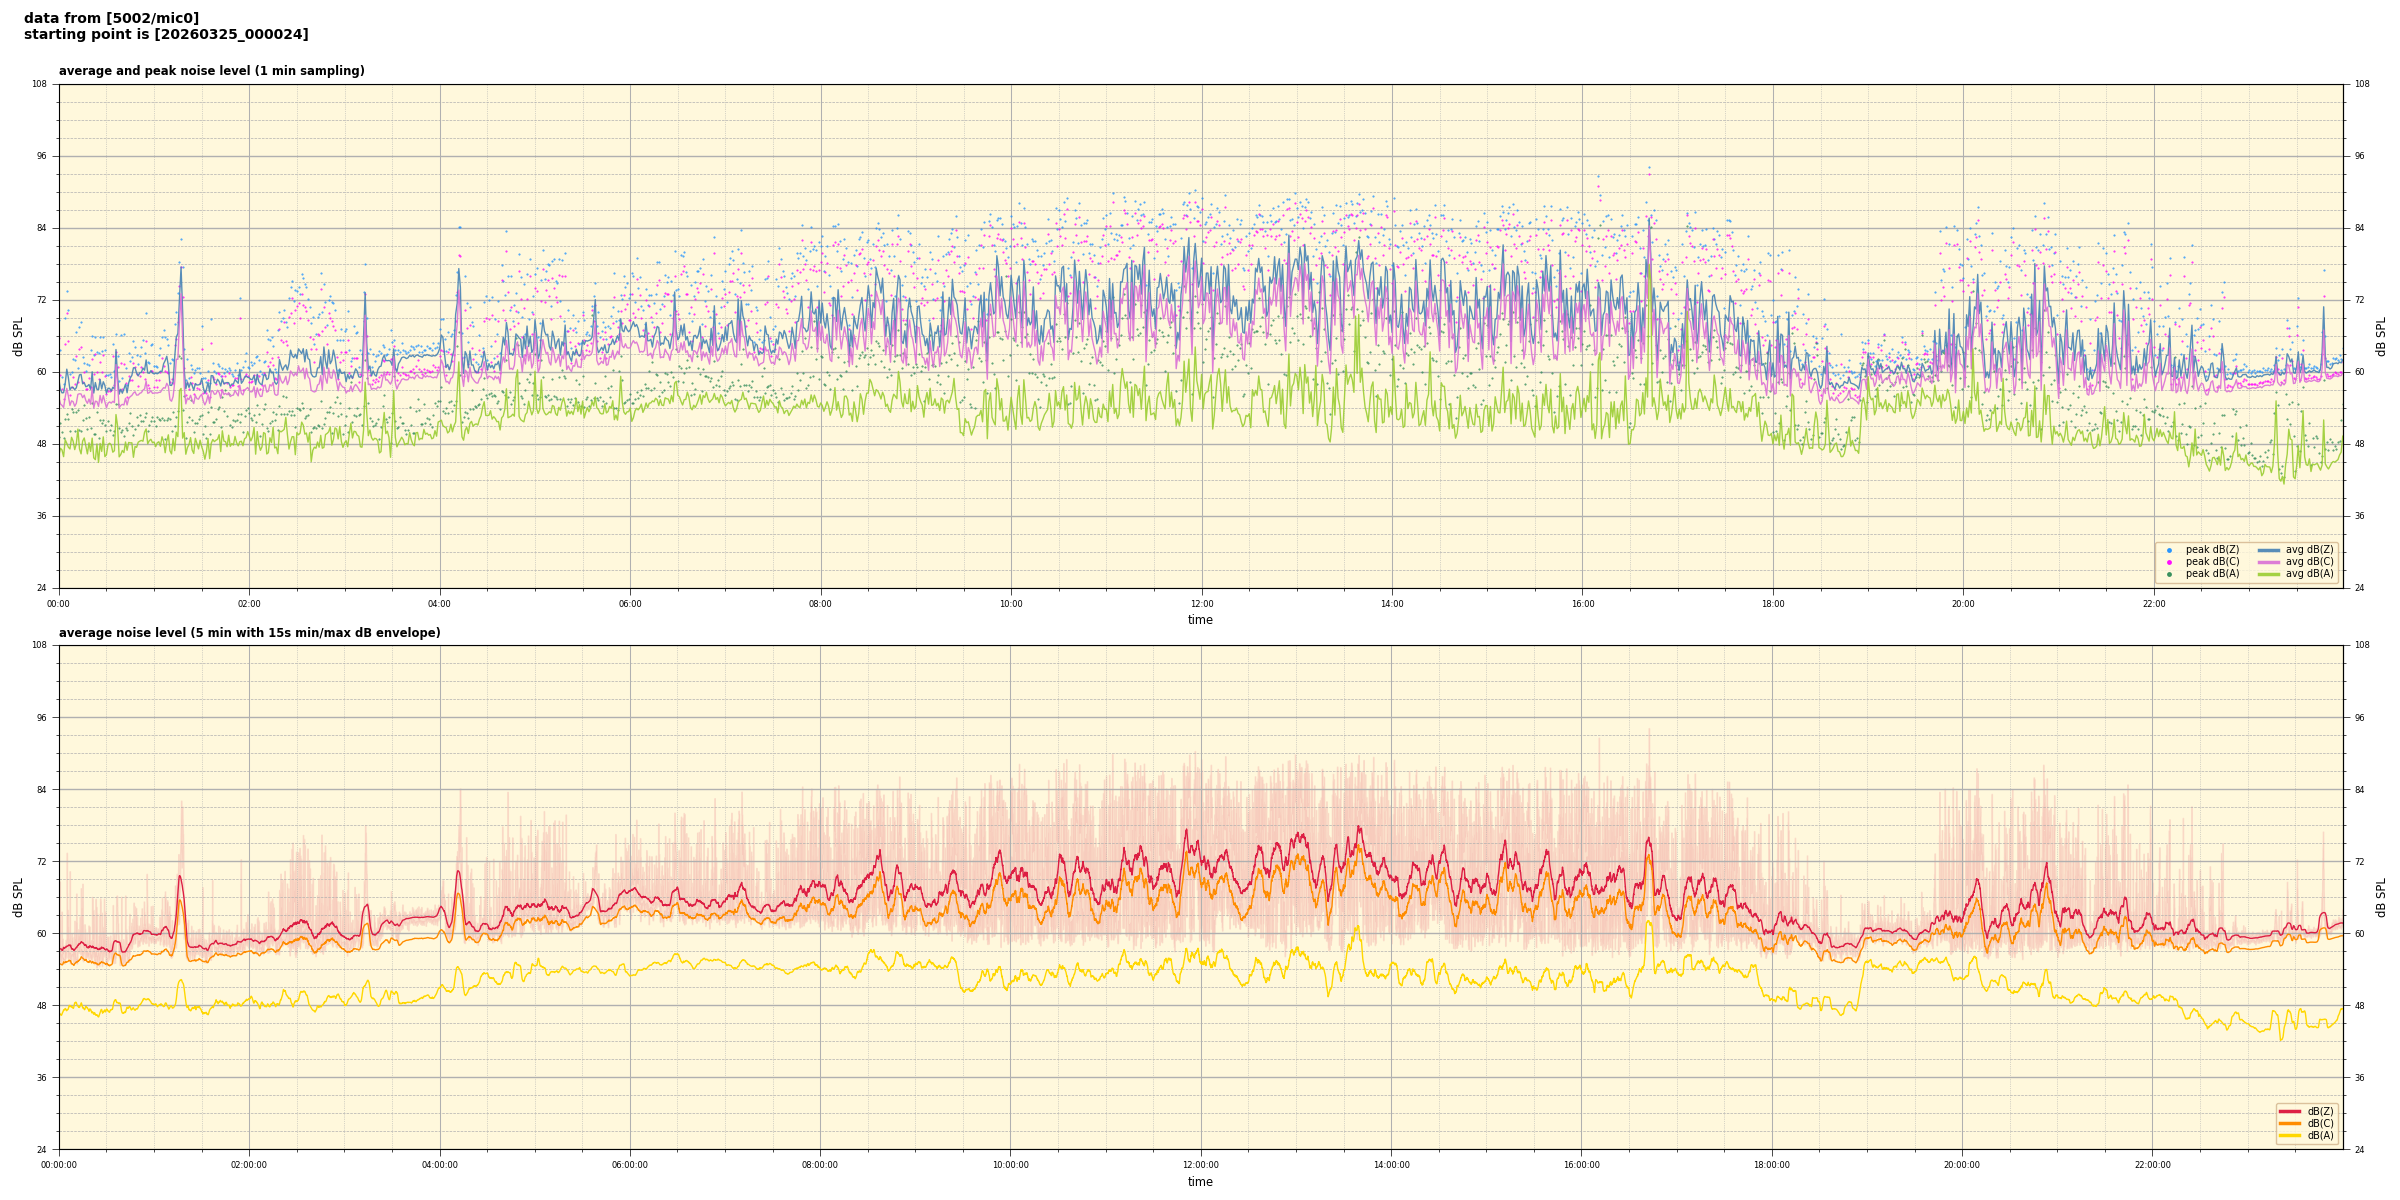
Task: Click the 96 tick label on top chart's left axis
Action: pos(41,156)
